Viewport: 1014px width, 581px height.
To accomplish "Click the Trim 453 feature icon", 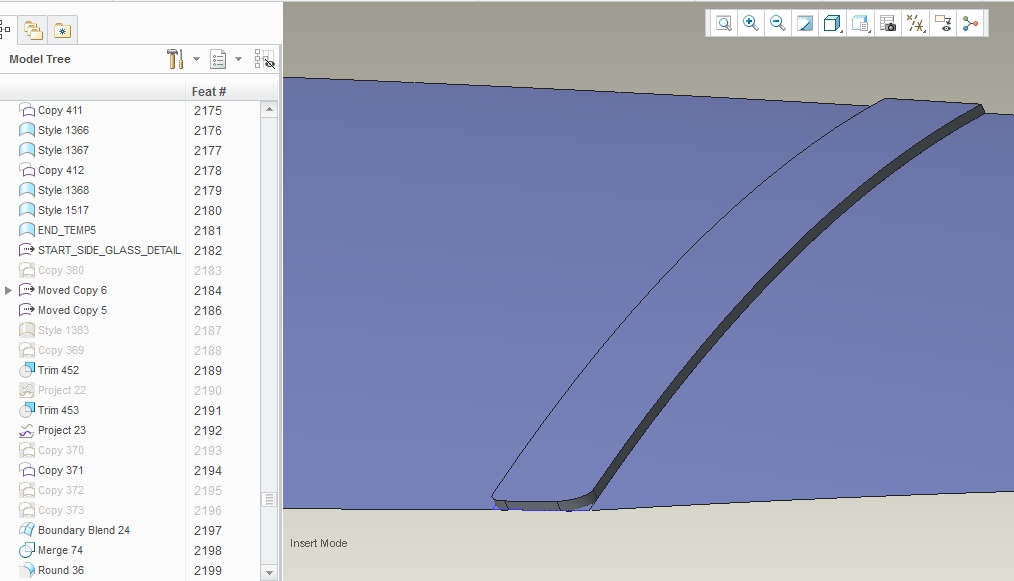I will 27,410.
